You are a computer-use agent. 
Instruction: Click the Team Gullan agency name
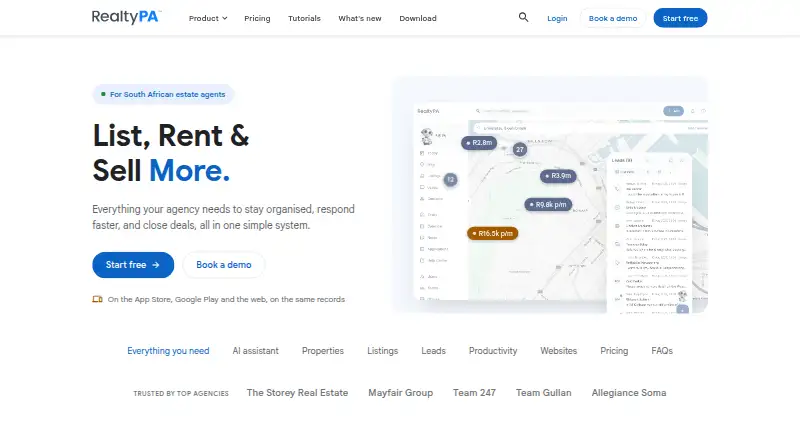pos(543,393)
